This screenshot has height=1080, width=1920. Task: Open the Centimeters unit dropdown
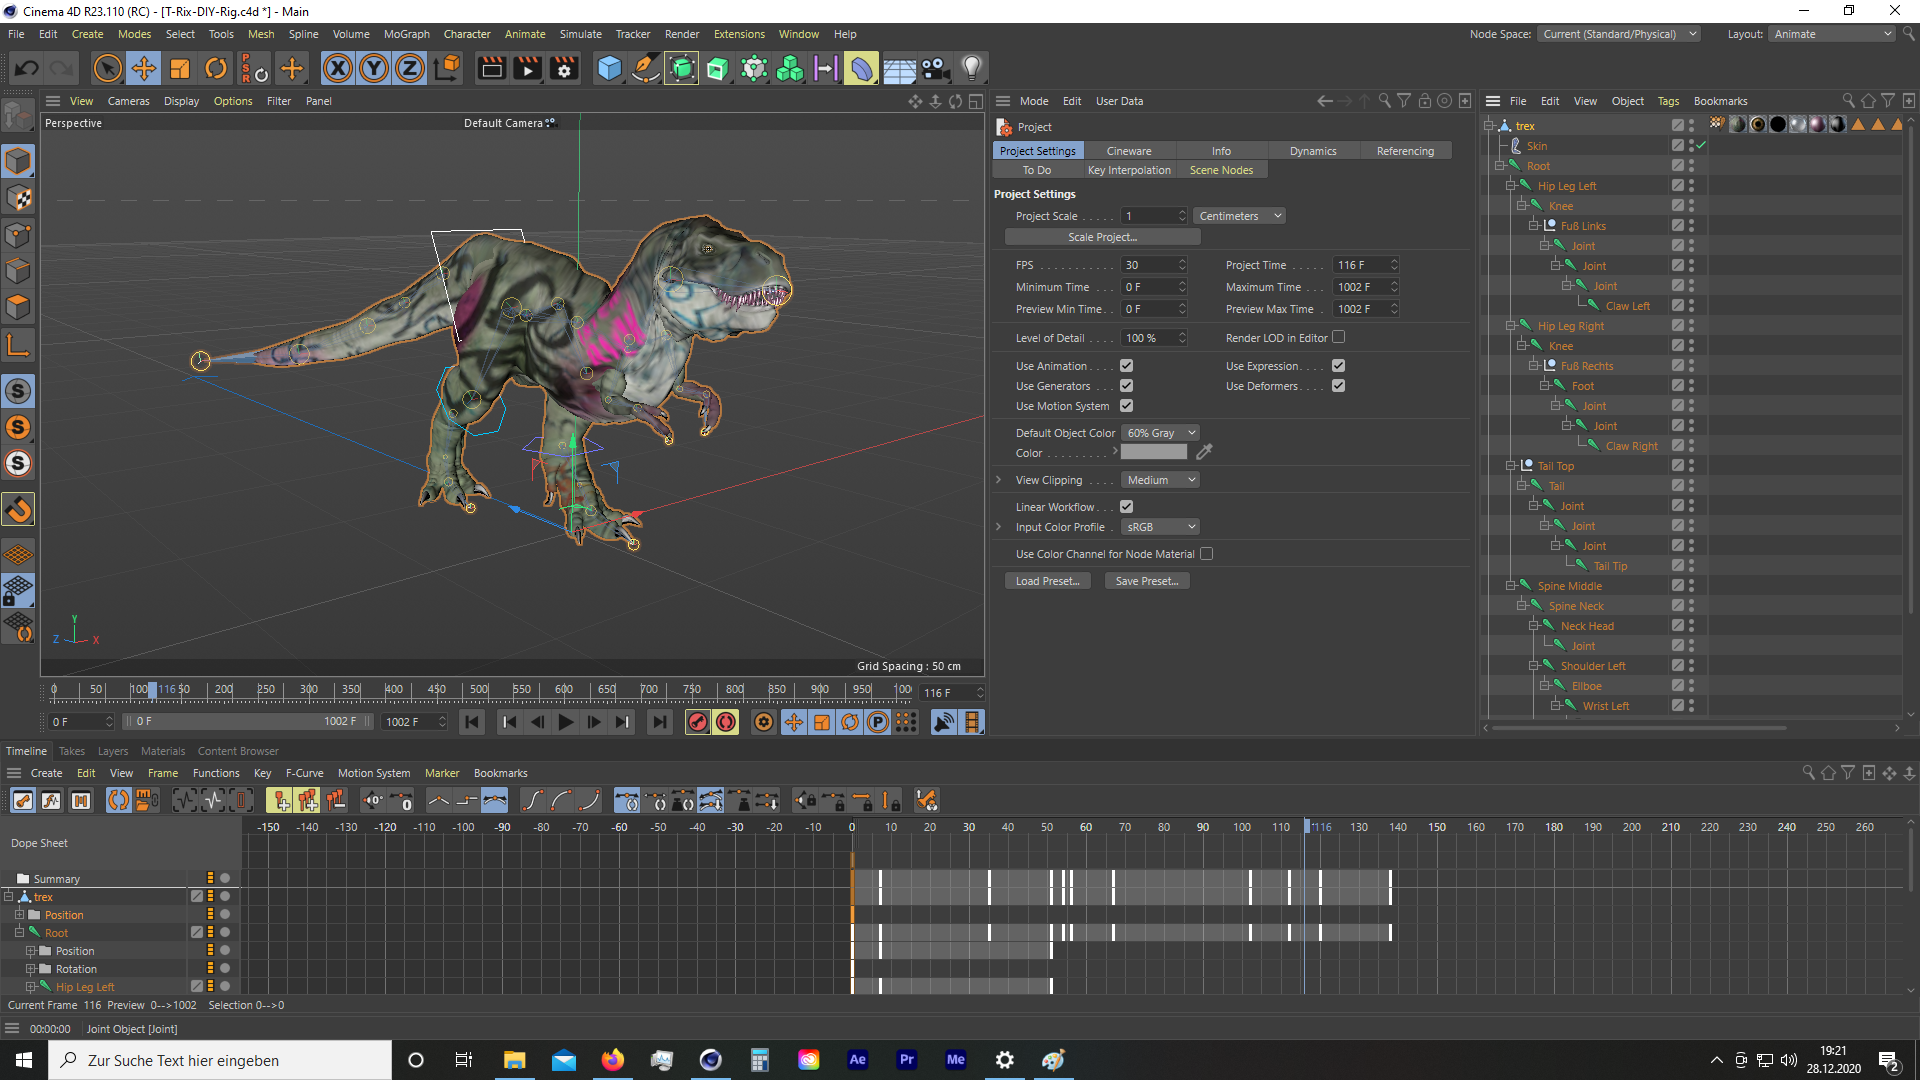click(x=1239, y=216)
